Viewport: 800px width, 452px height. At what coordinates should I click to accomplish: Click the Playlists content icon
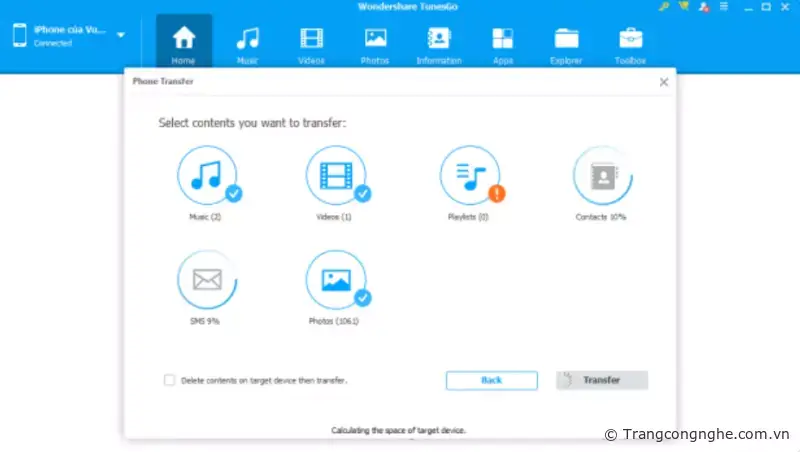(469, 175)
